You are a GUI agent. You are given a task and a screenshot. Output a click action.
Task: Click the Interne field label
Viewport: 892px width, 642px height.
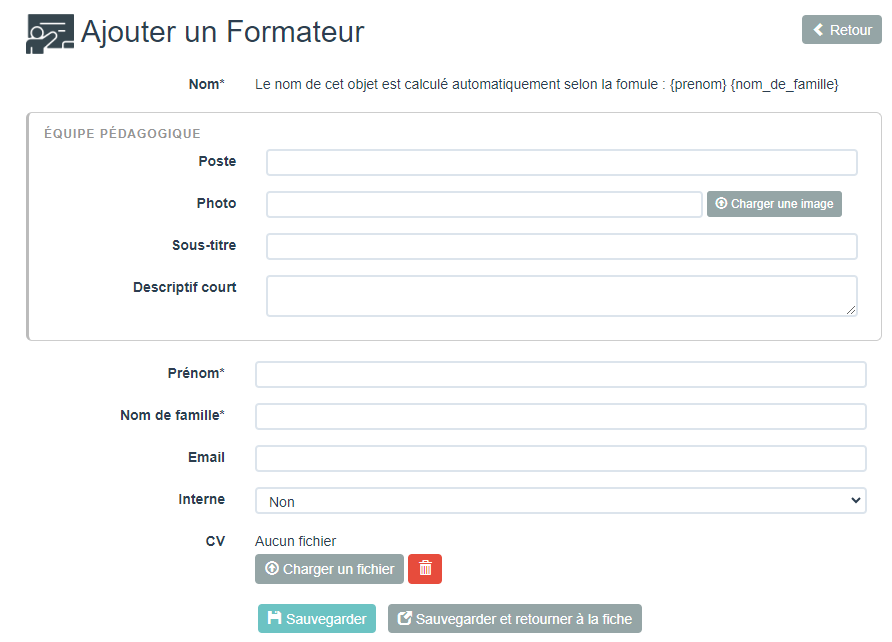[201, 499]
